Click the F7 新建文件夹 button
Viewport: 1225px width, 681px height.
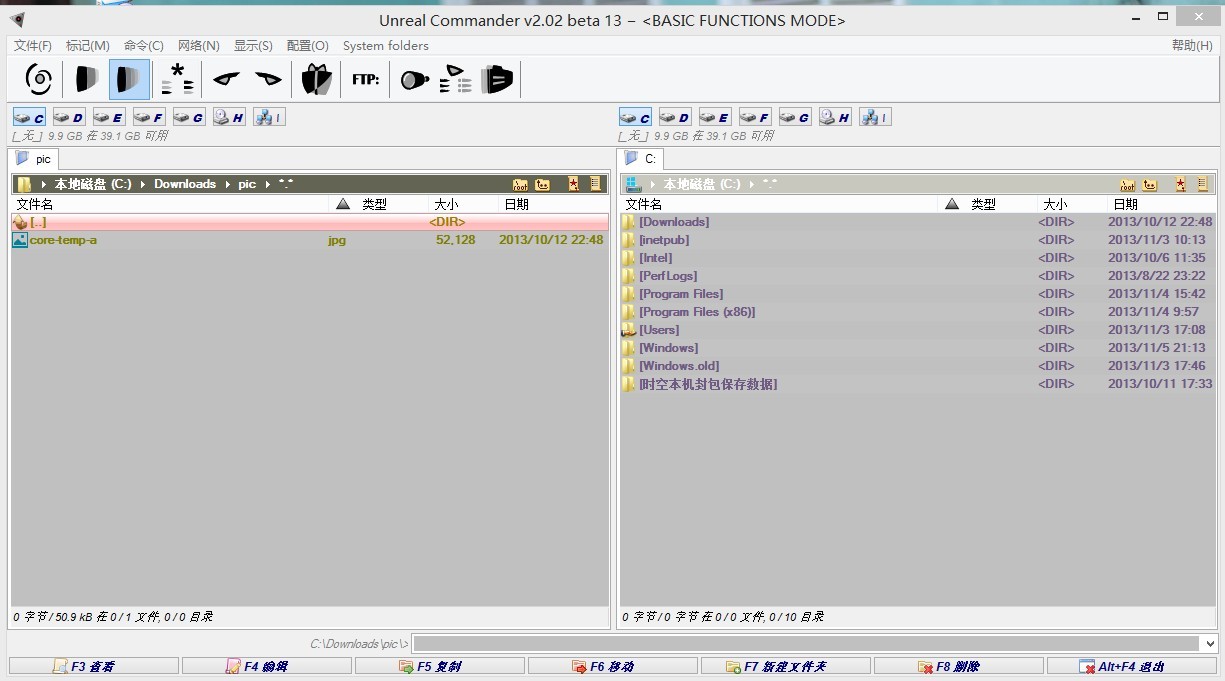[786, 666]
